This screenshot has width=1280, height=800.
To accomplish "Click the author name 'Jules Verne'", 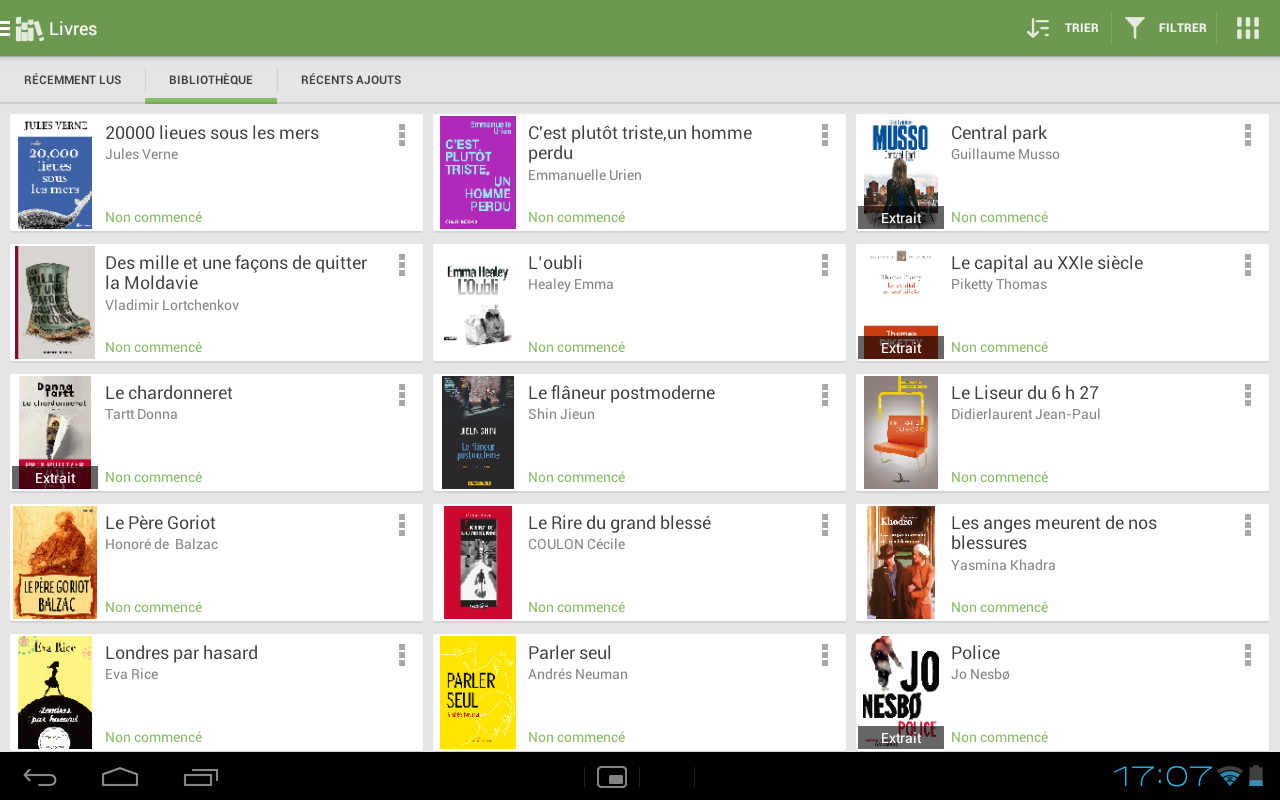I will pos(141,155).
